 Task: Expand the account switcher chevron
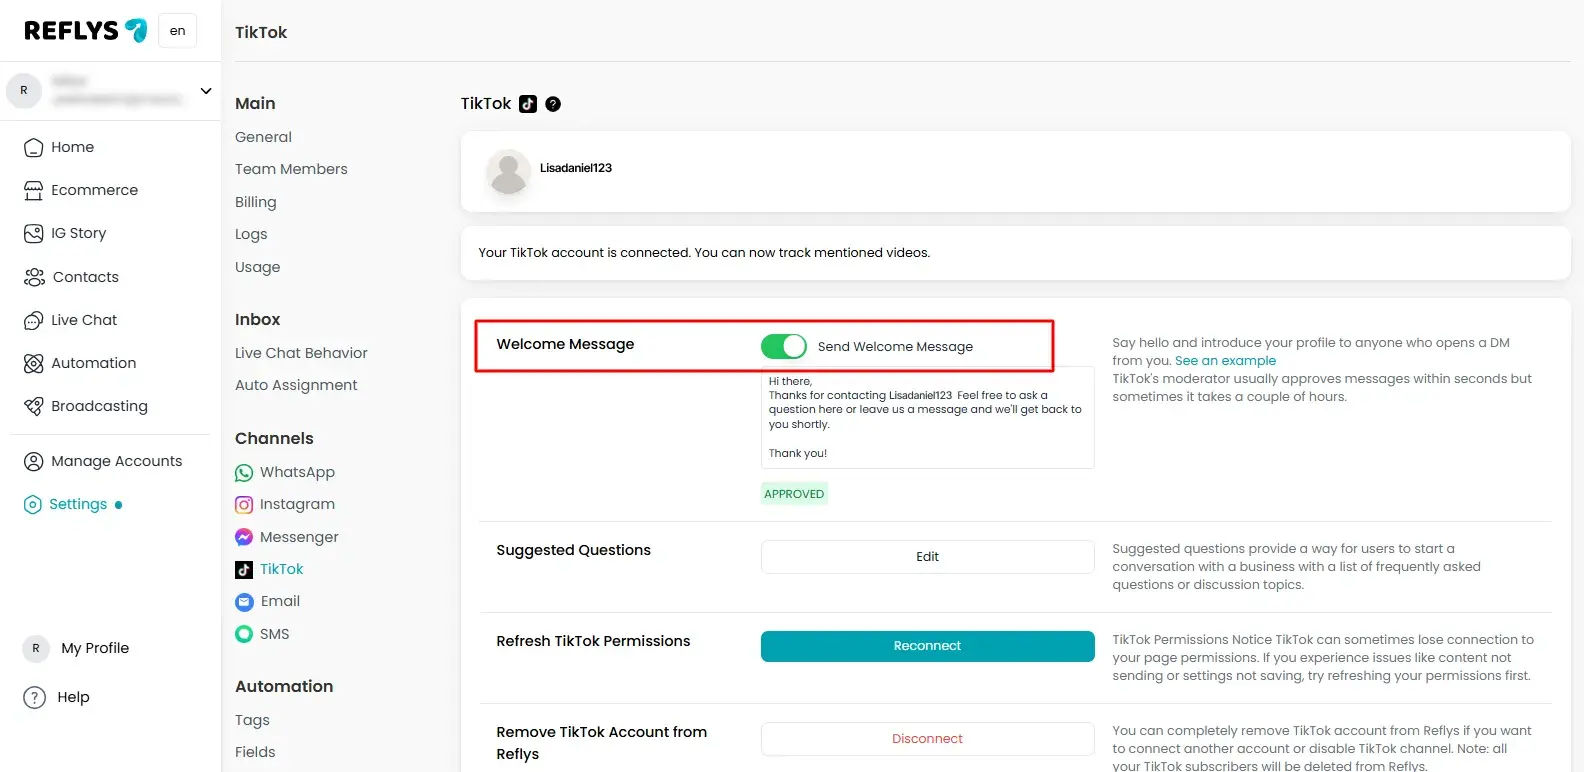[206, 91]
